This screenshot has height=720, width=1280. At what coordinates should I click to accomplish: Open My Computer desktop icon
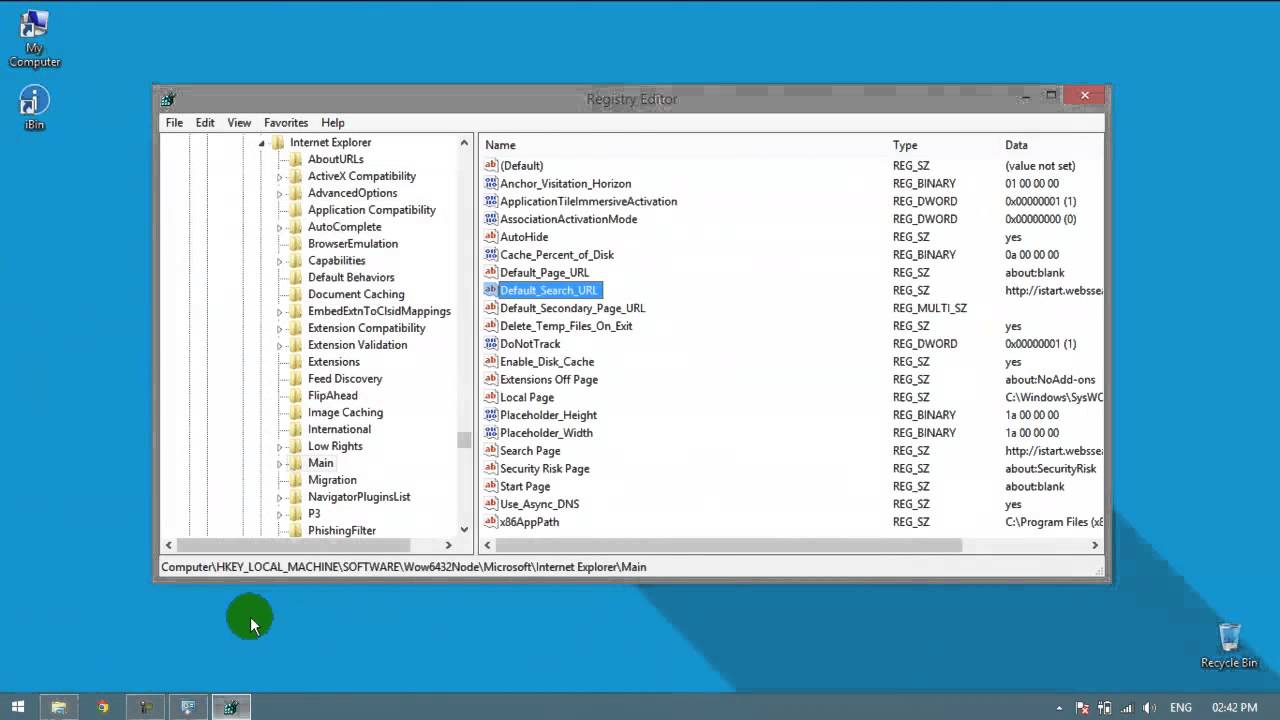35,40
